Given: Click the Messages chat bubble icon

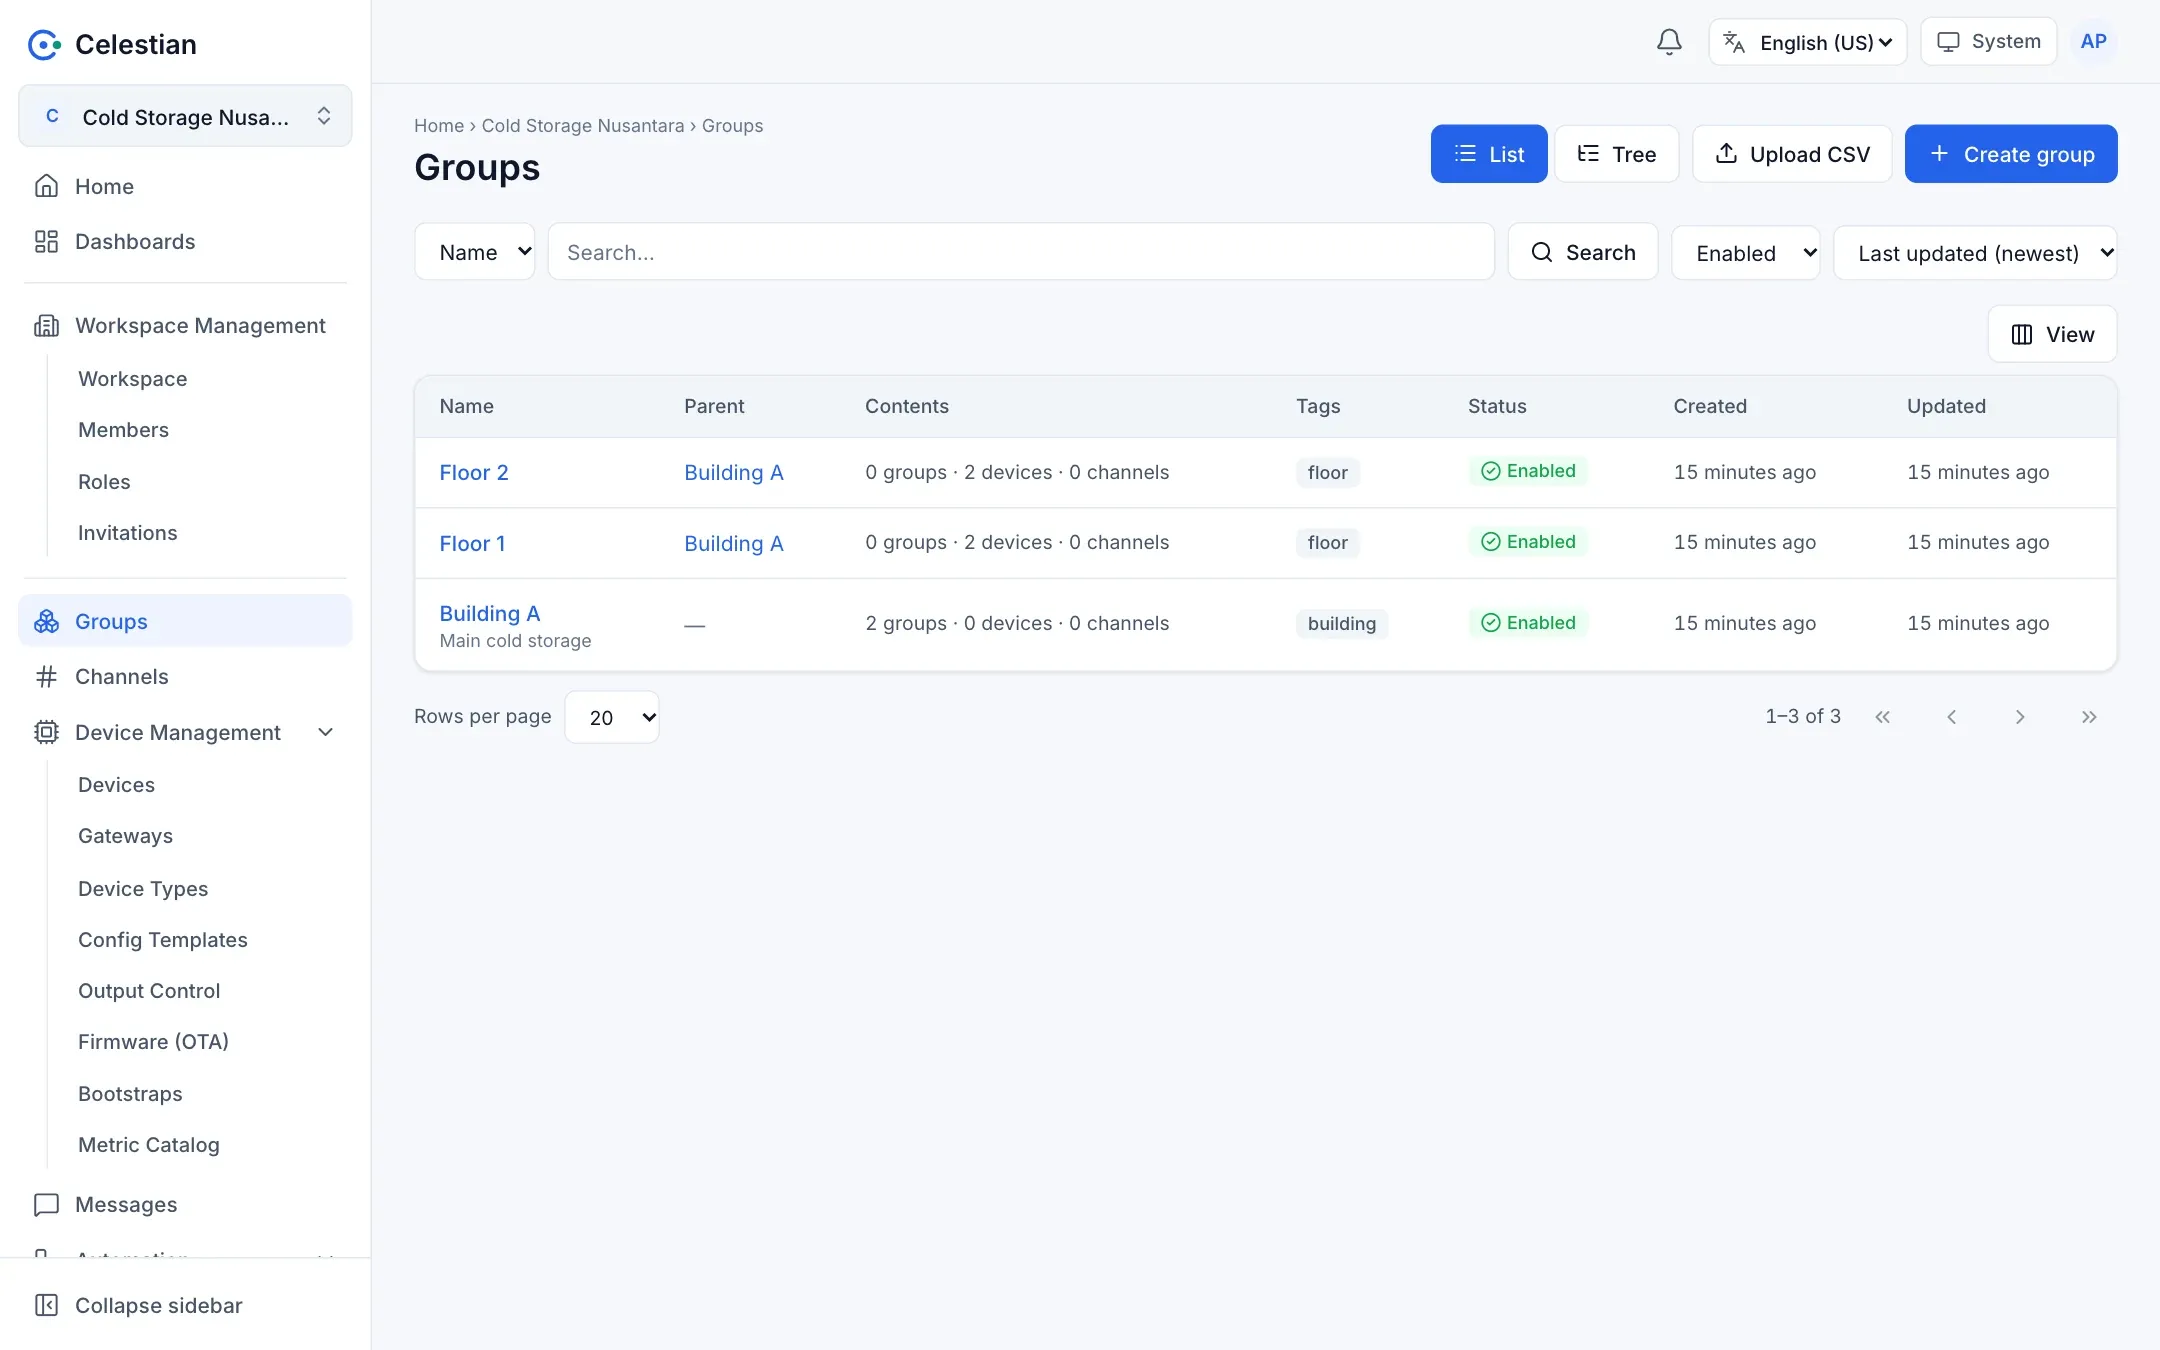Looking at the screenshot, I should [x=46, y=1204].
